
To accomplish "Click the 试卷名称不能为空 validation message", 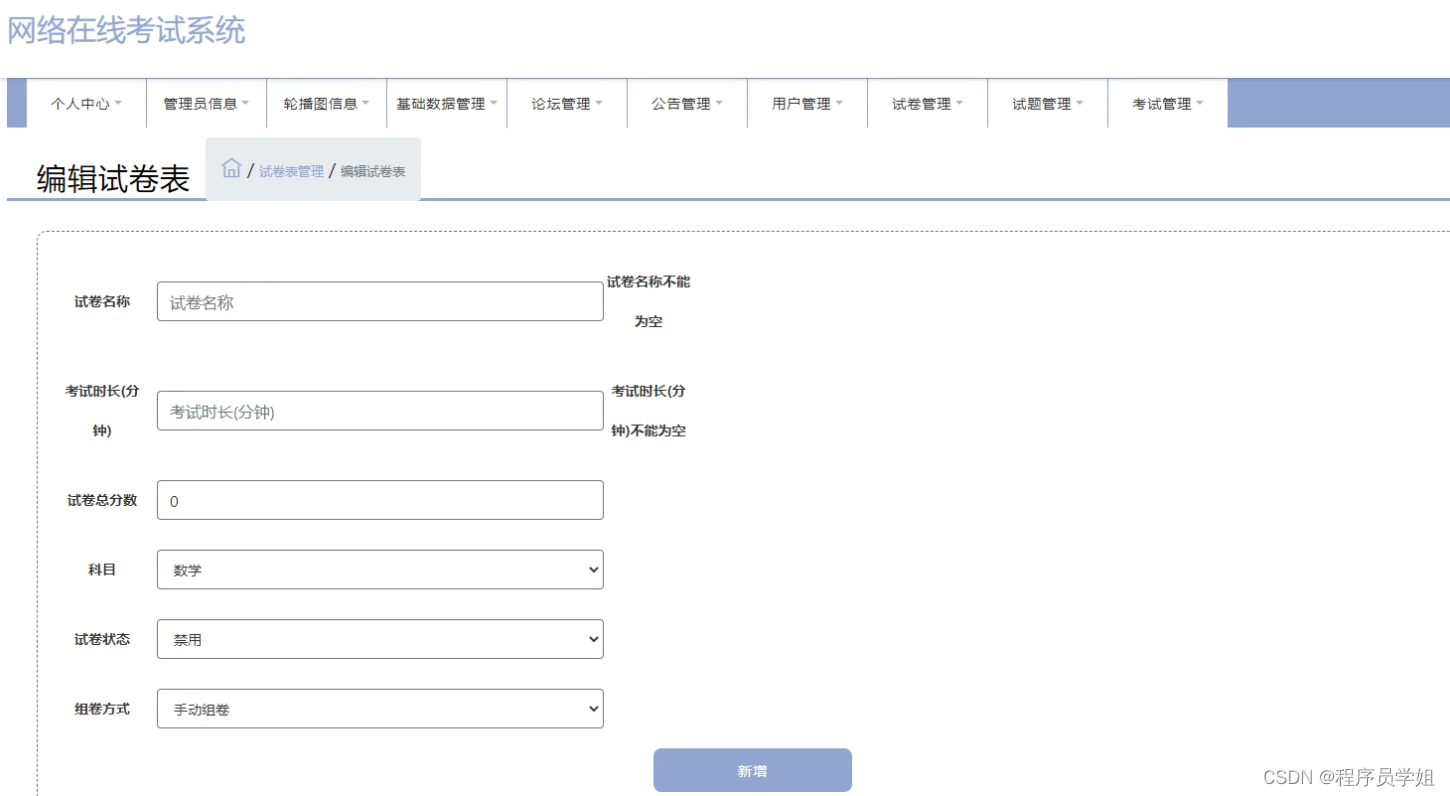I will 648,302.
